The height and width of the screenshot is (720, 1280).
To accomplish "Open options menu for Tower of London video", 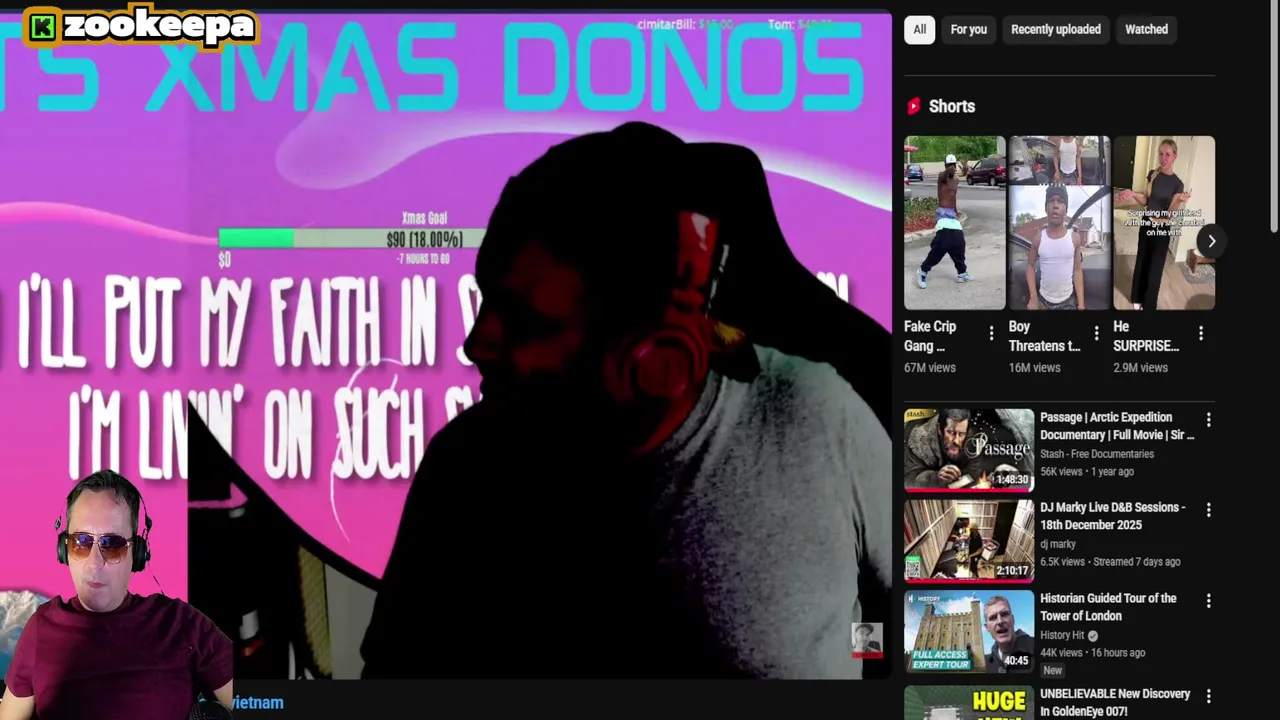I will 1208,601.
